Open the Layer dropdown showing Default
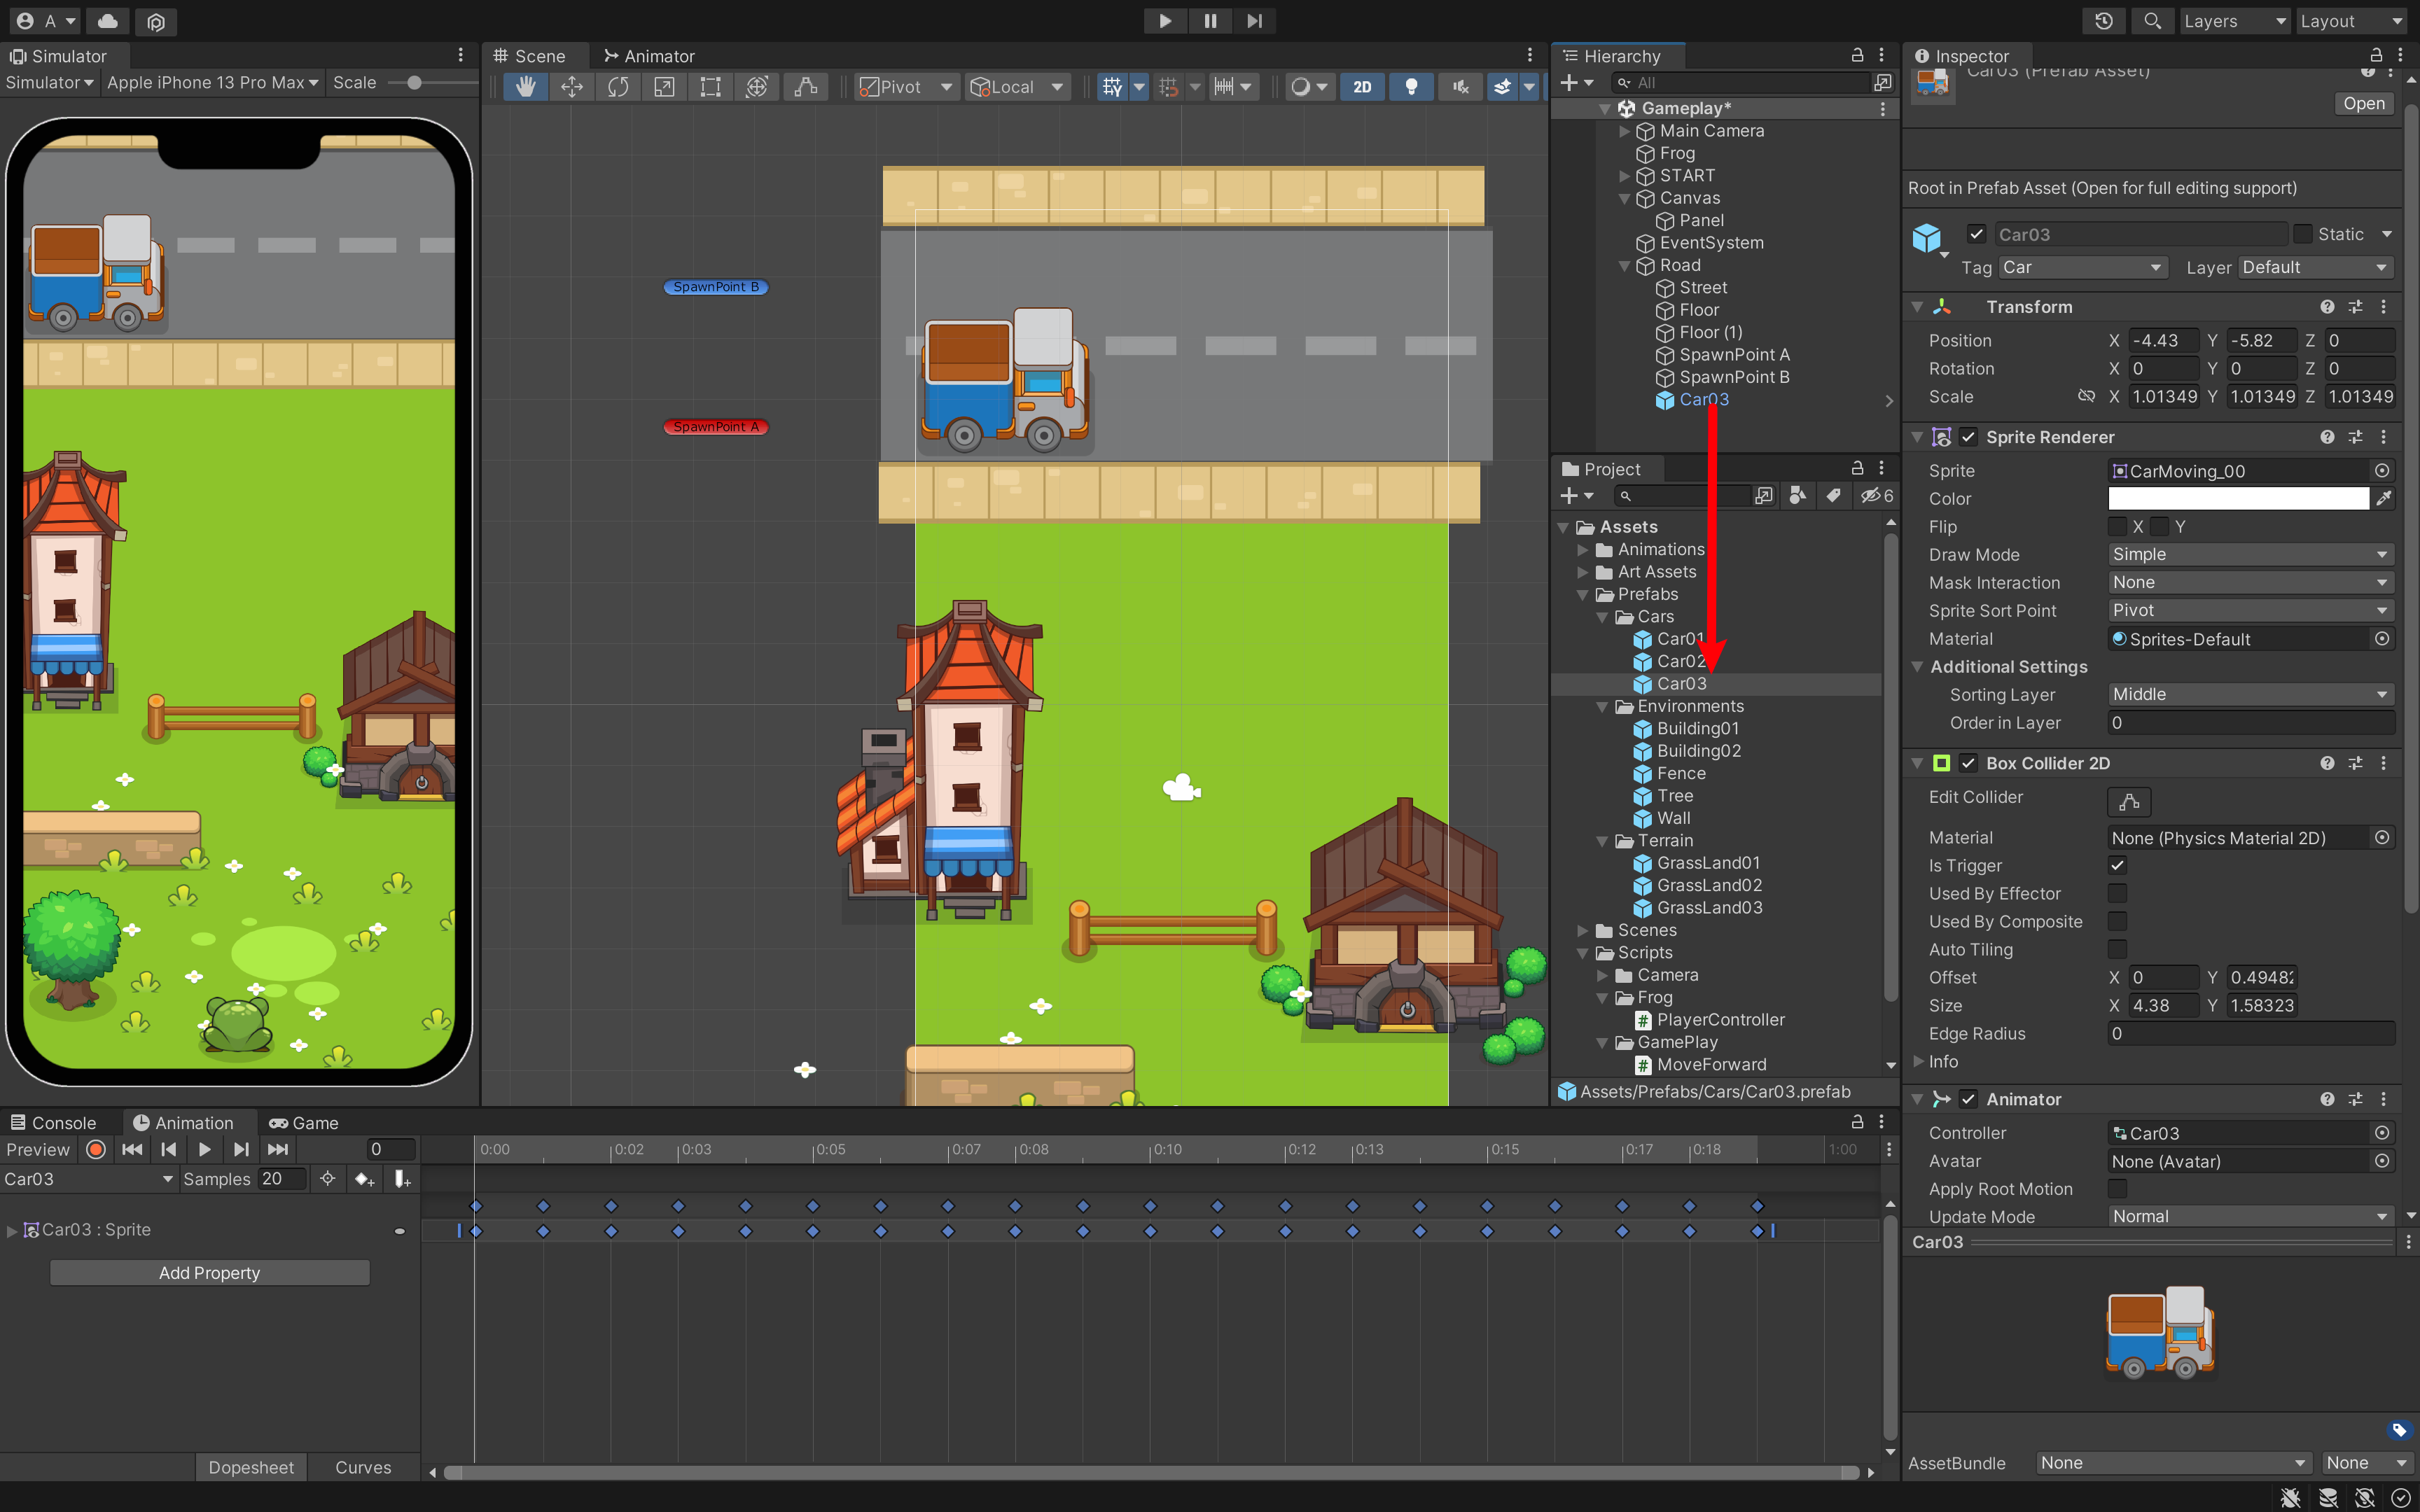The height and width of the screenshot is (1512, 2420). pos(2315,267)
